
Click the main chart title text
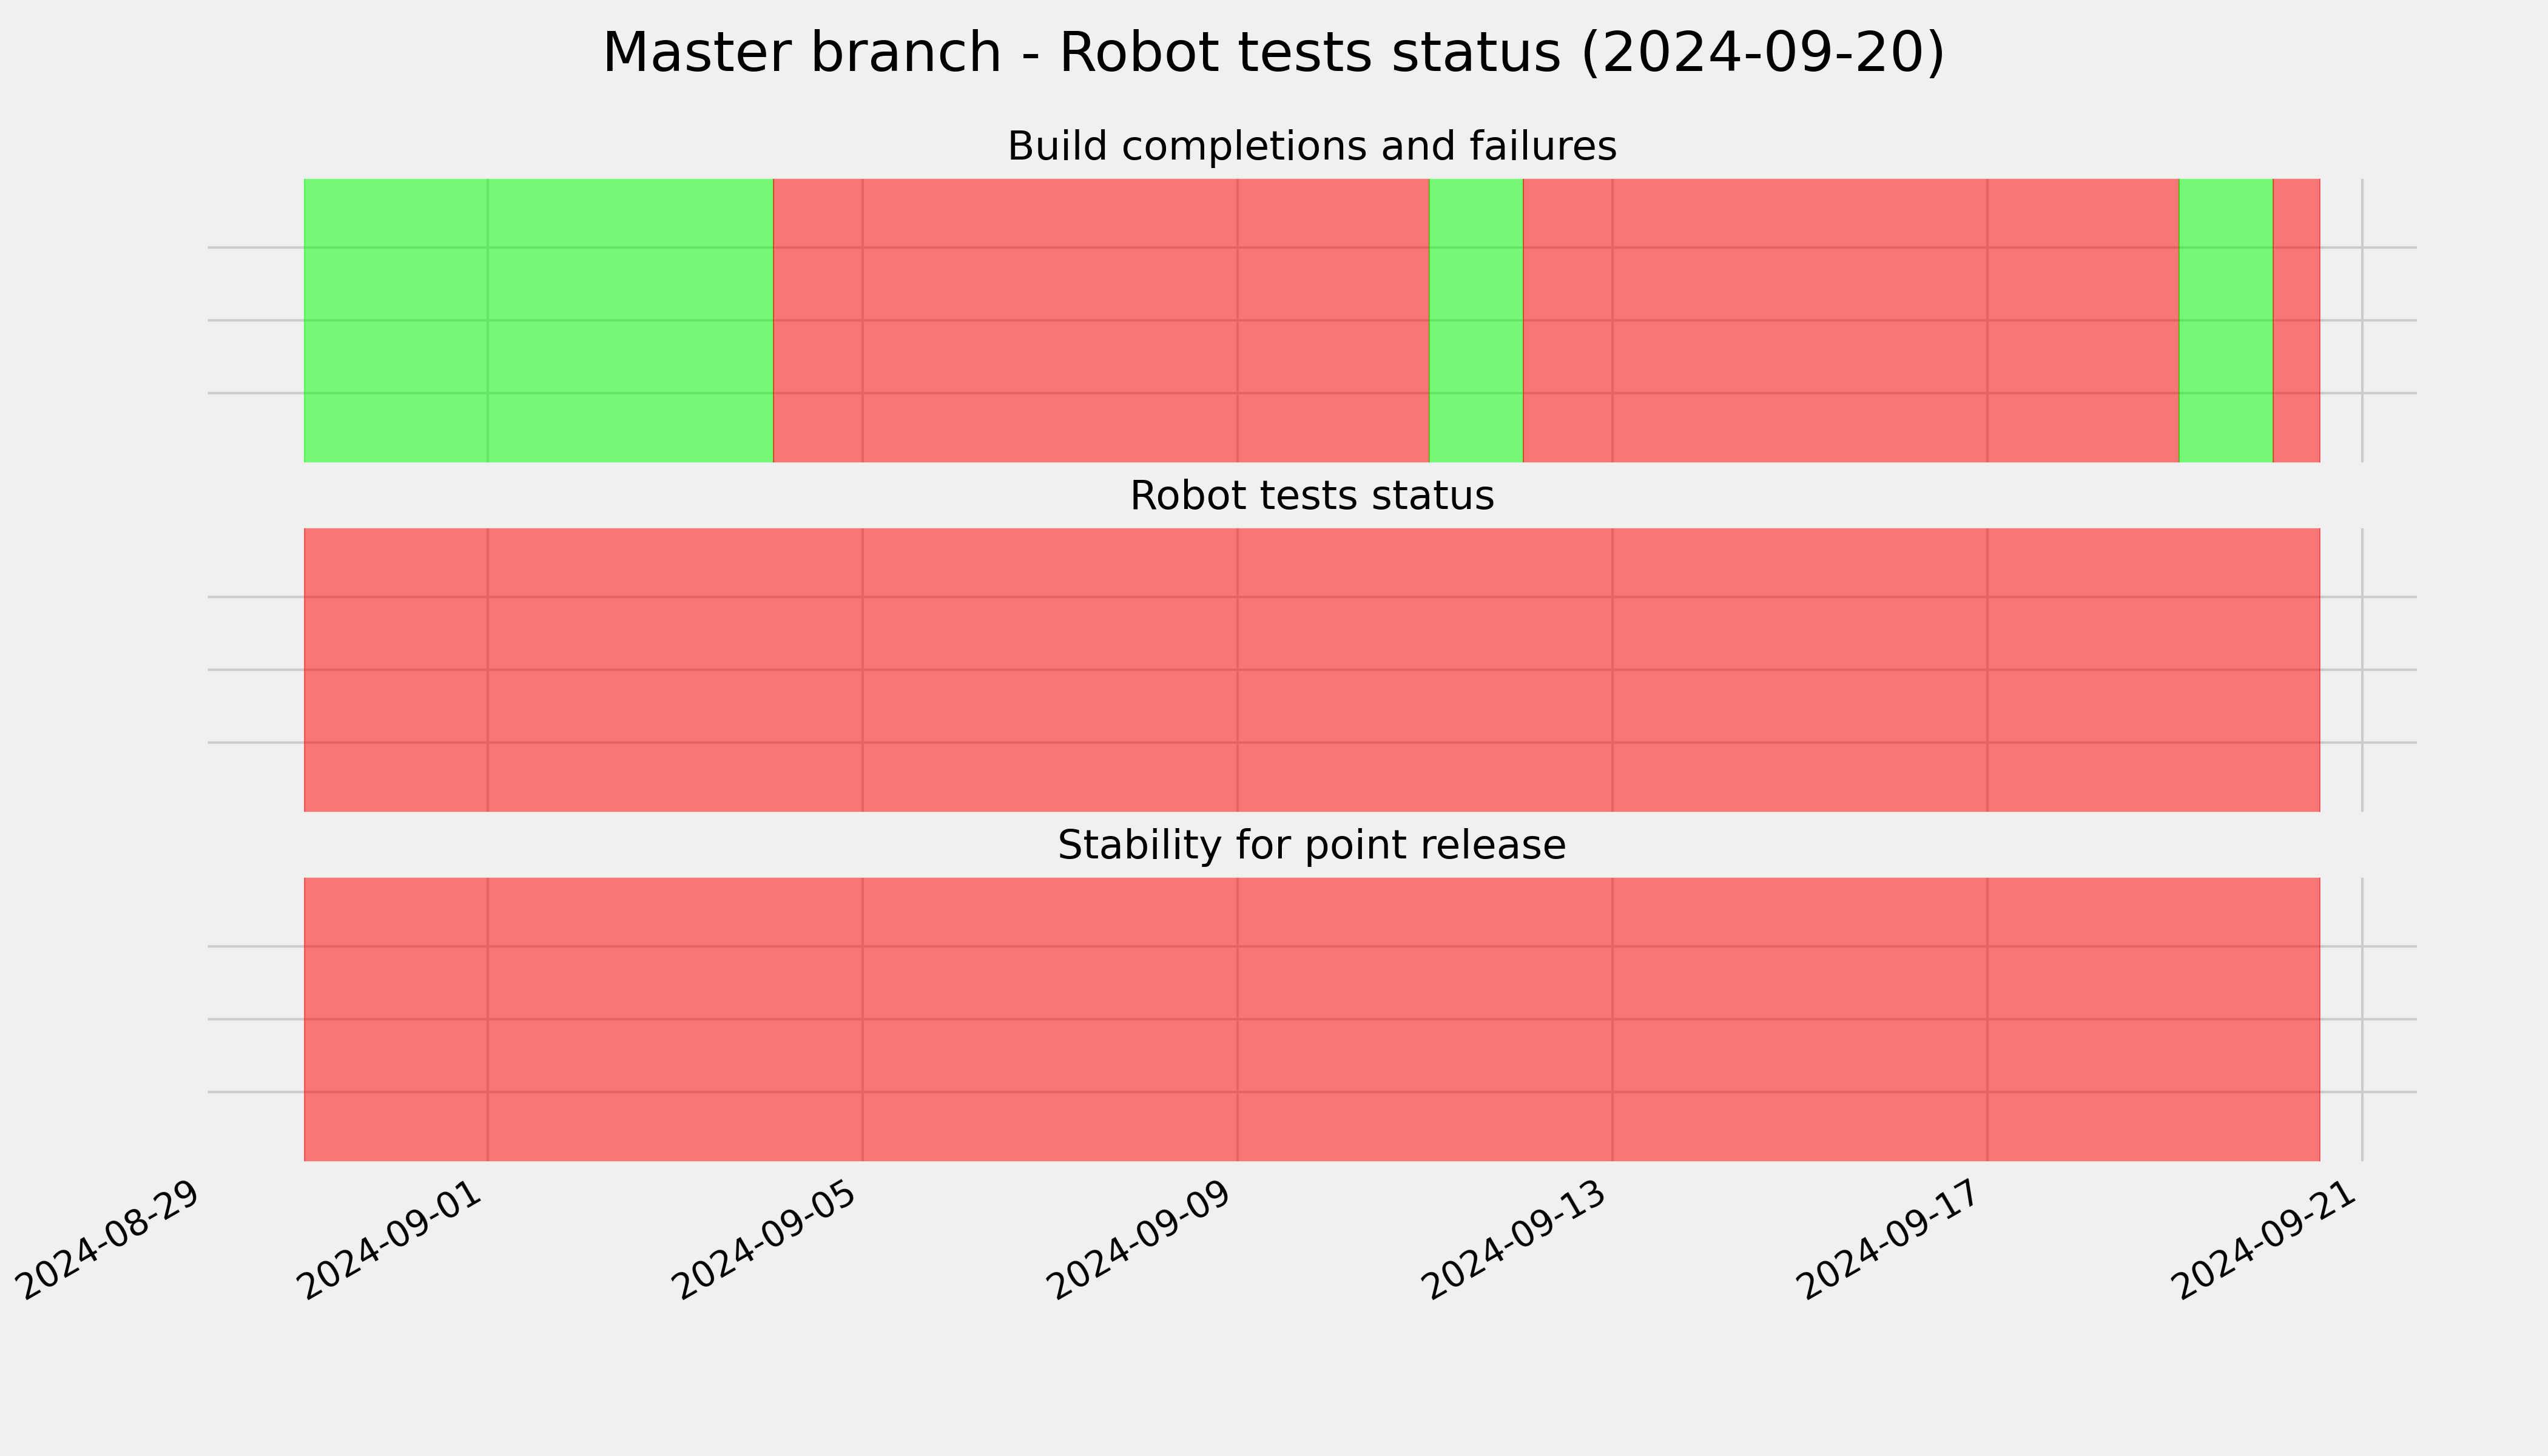point(1273,52)
